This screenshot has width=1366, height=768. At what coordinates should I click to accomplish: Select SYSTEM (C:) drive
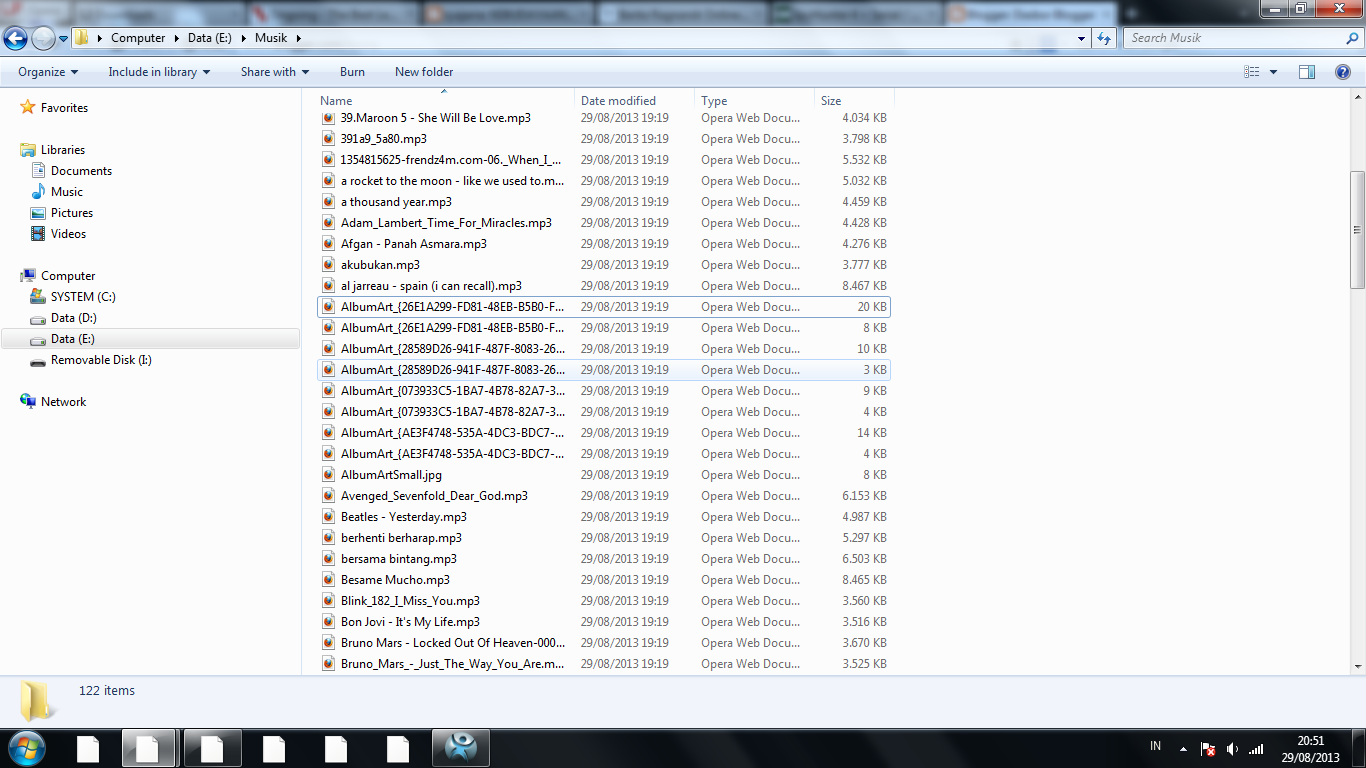83,297
